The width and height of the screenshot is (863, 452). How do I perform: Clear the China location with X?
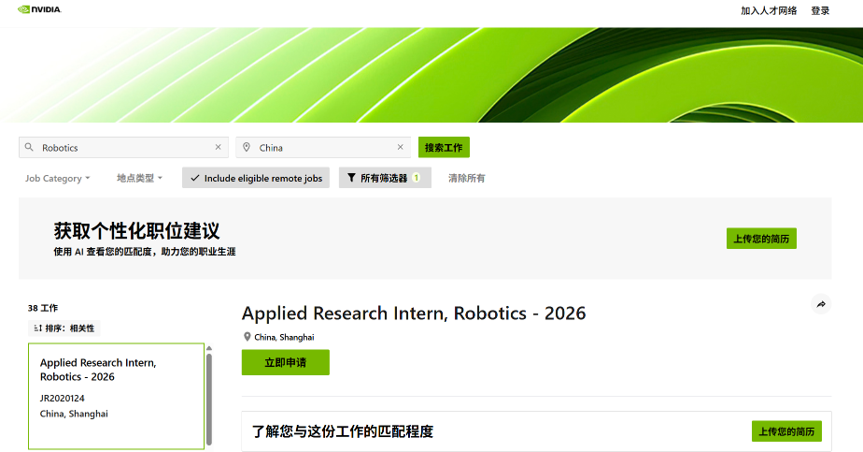400,147
